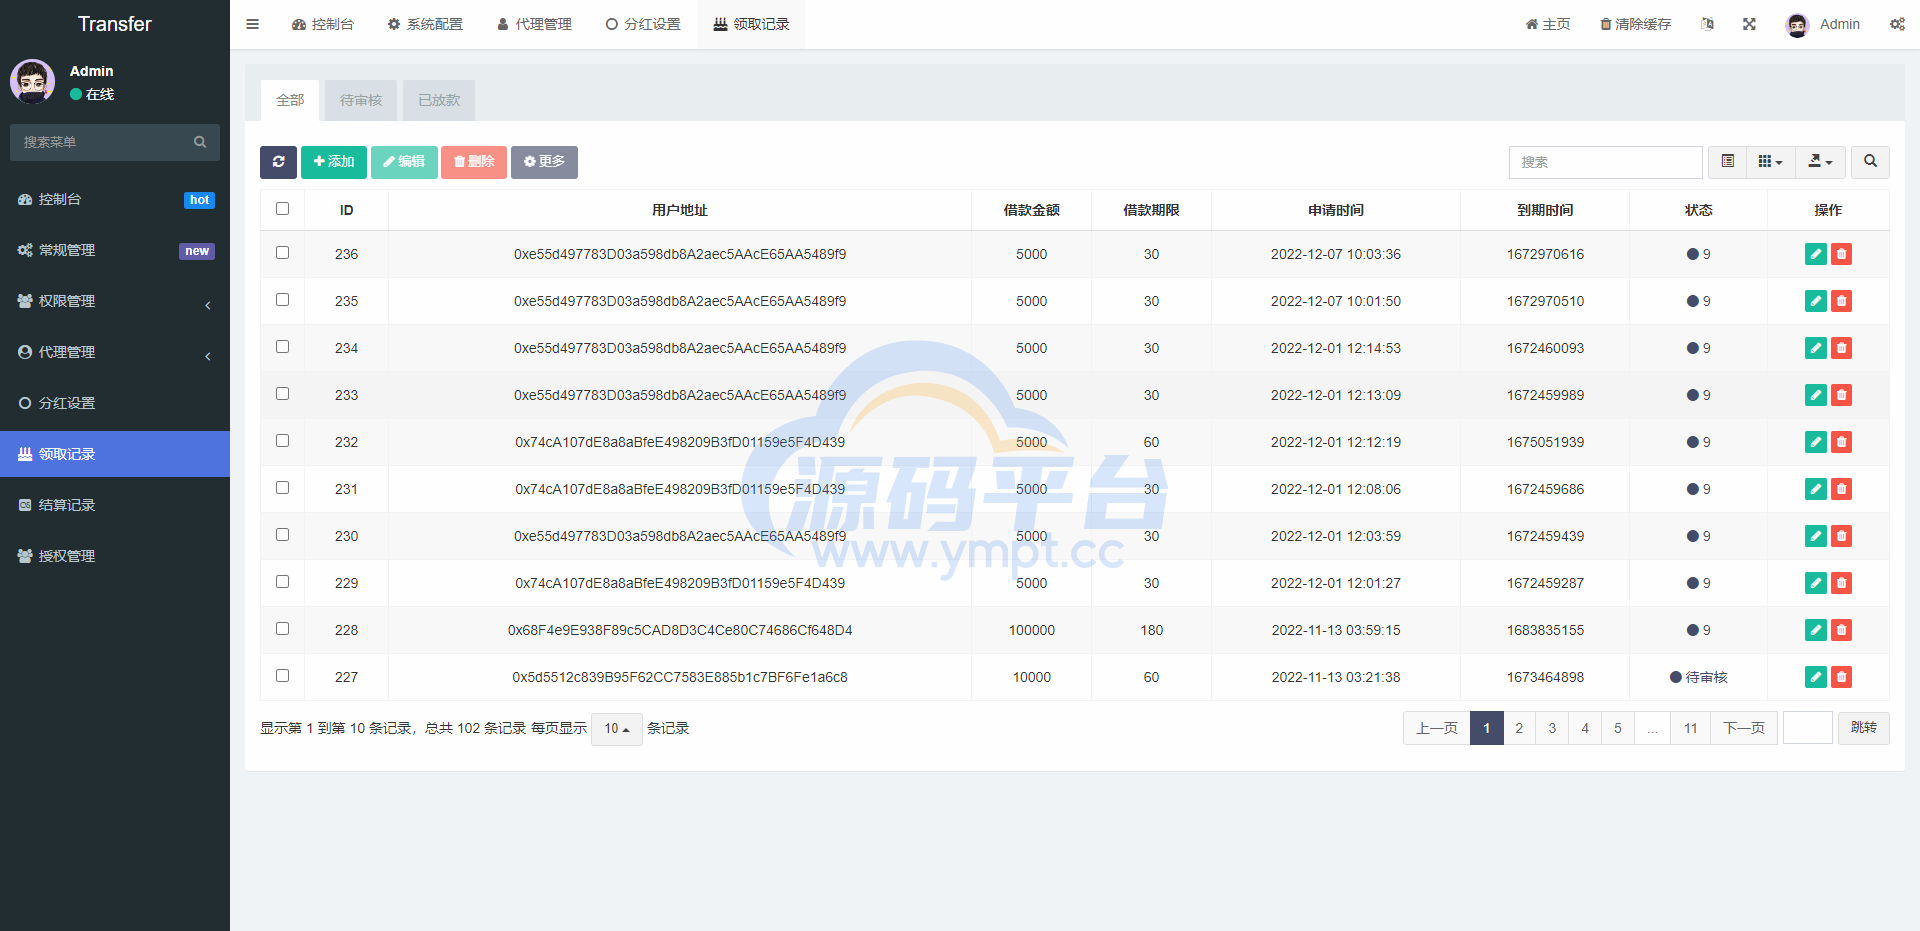The width and height of the screenshot is (1920, 931).
Task: Check the checkbox for record 234
Action: [282, 347]
